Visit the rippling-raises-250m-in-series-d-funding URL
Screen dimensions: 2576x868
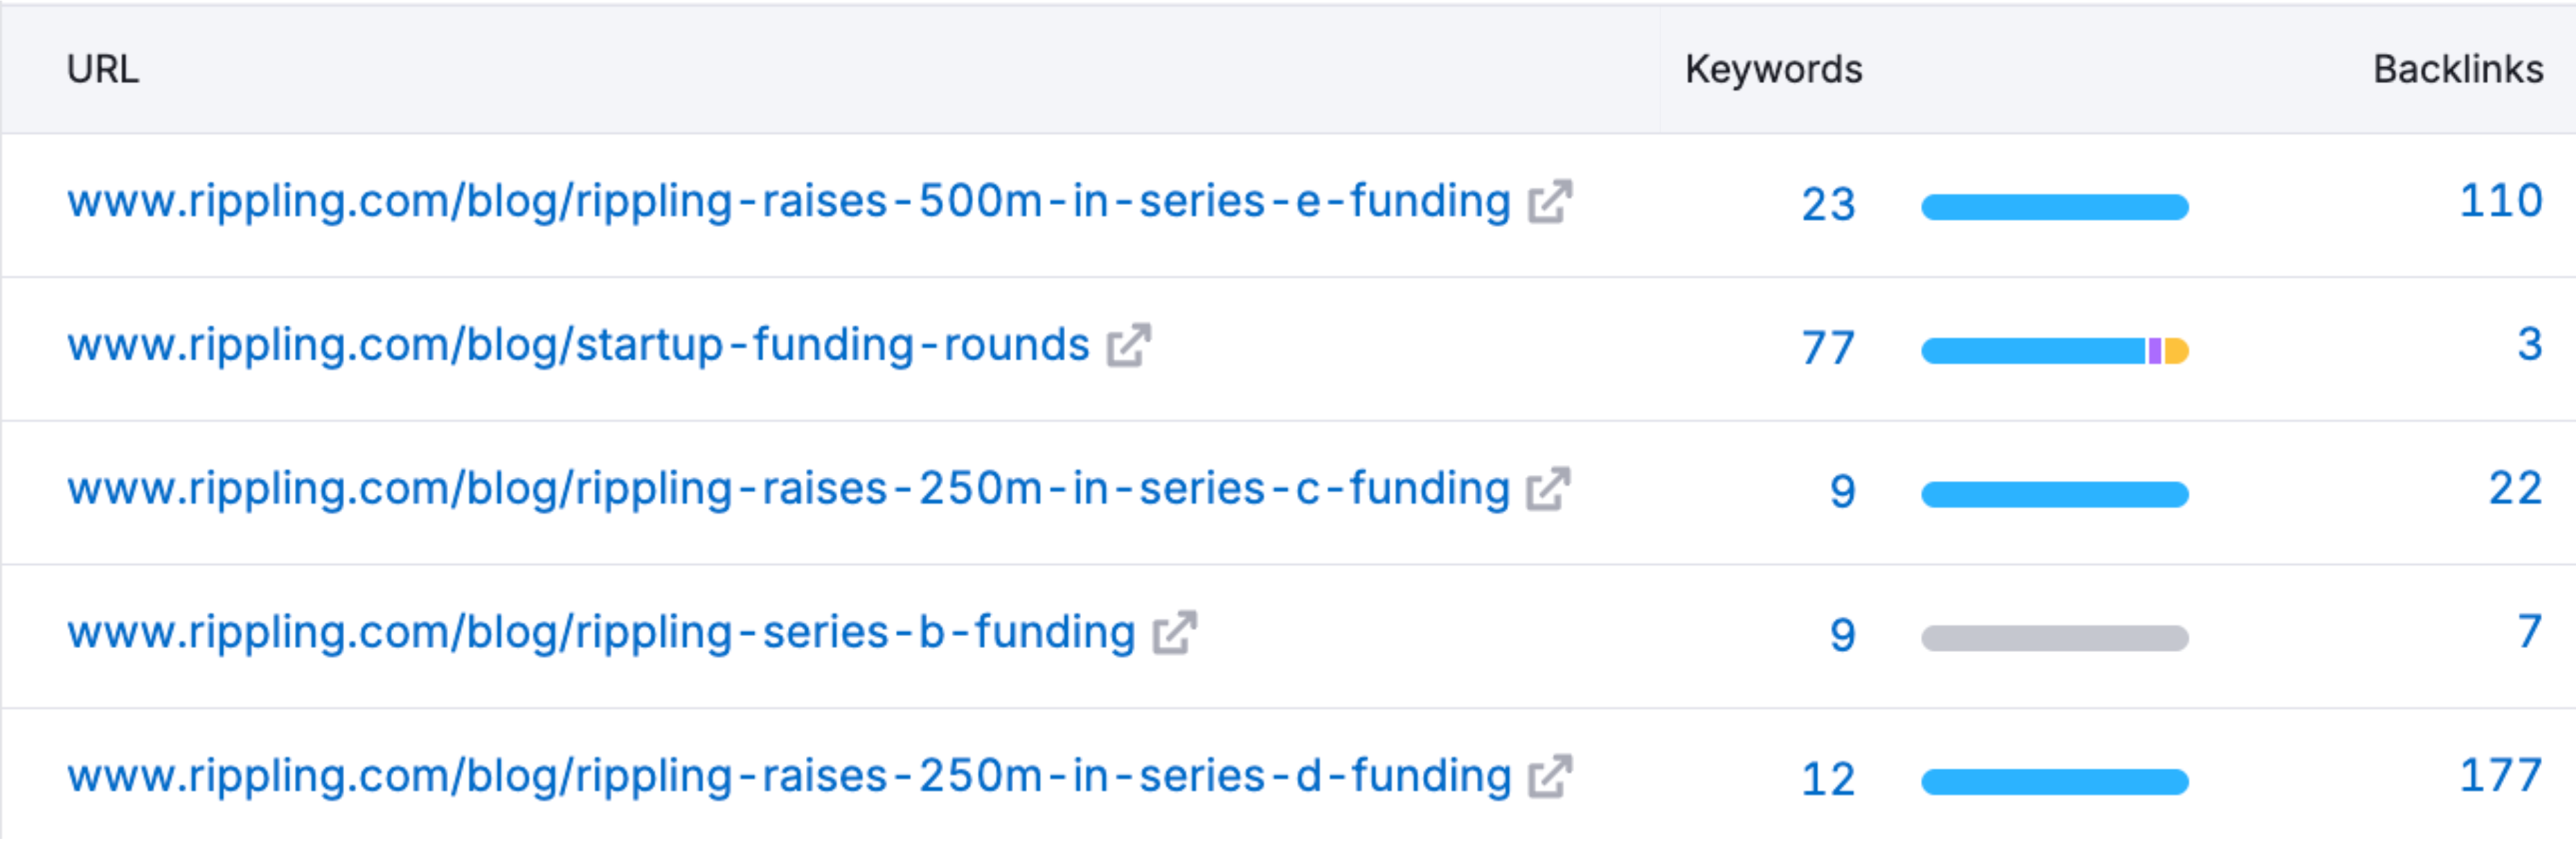pyautogui.click(x=789, y=778)
